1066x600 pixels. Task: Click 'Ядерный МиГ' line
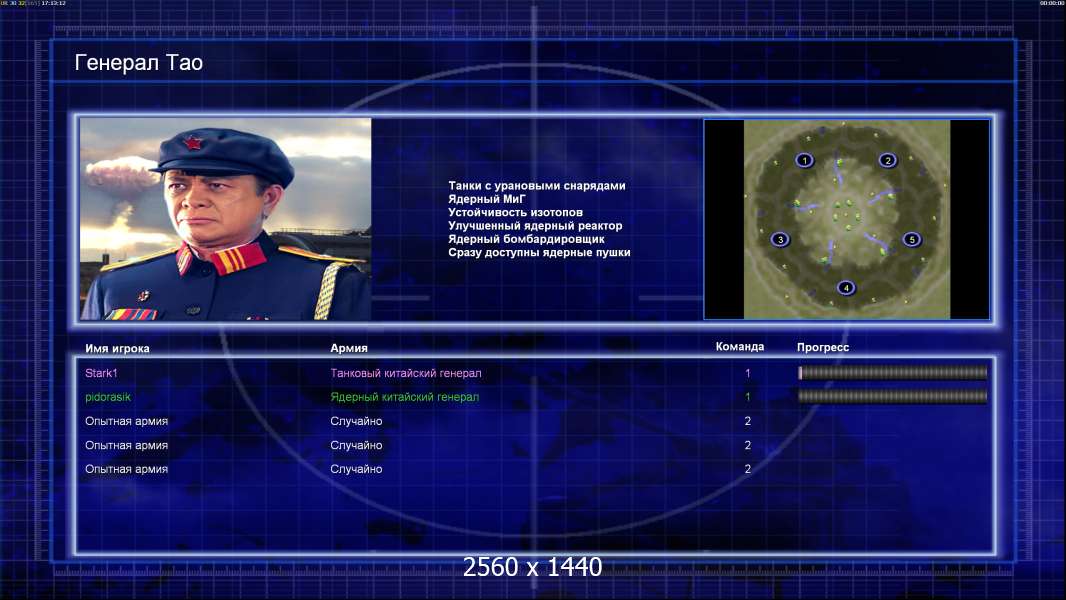point(487,199)
